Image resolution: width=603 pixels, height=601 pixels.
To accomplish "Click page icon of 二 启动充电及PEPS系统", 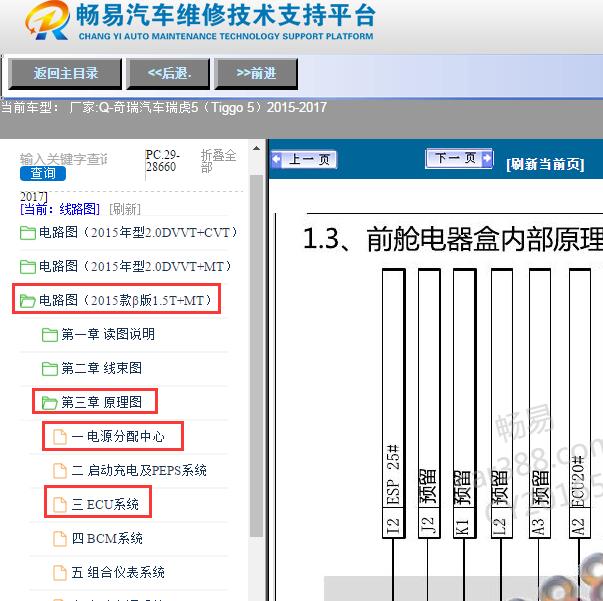I will 60,471.
